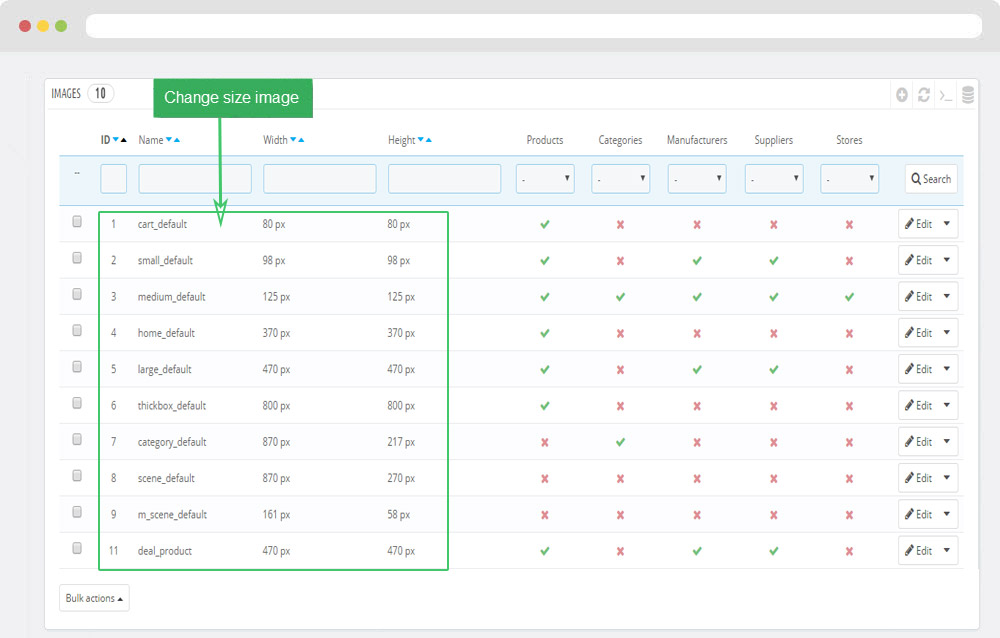1000x638 pixels.
Task: Click the images count badge 10
Action: [x=101, y=94]
